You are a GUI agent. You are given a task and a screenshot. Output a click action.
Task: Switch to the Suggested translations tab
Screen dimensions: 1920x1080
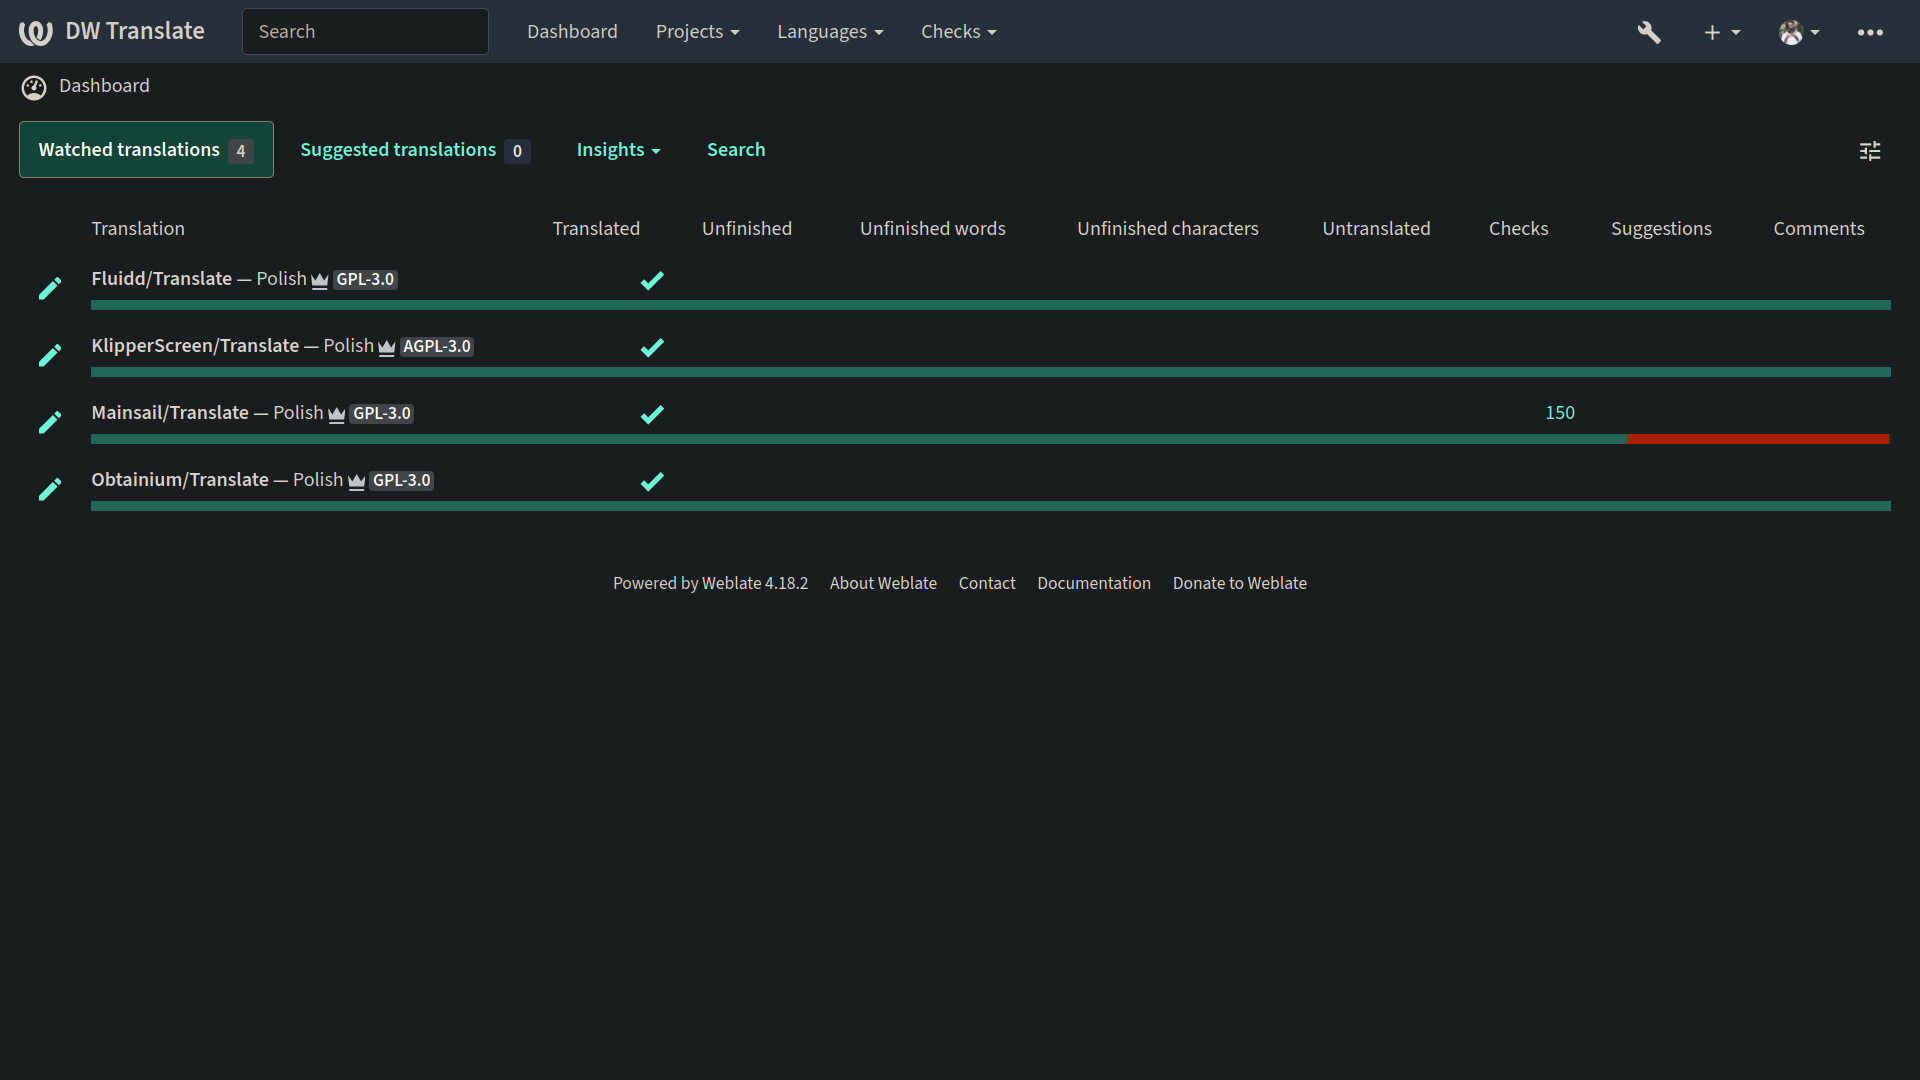pyautogui.click(x=414, y=150)
